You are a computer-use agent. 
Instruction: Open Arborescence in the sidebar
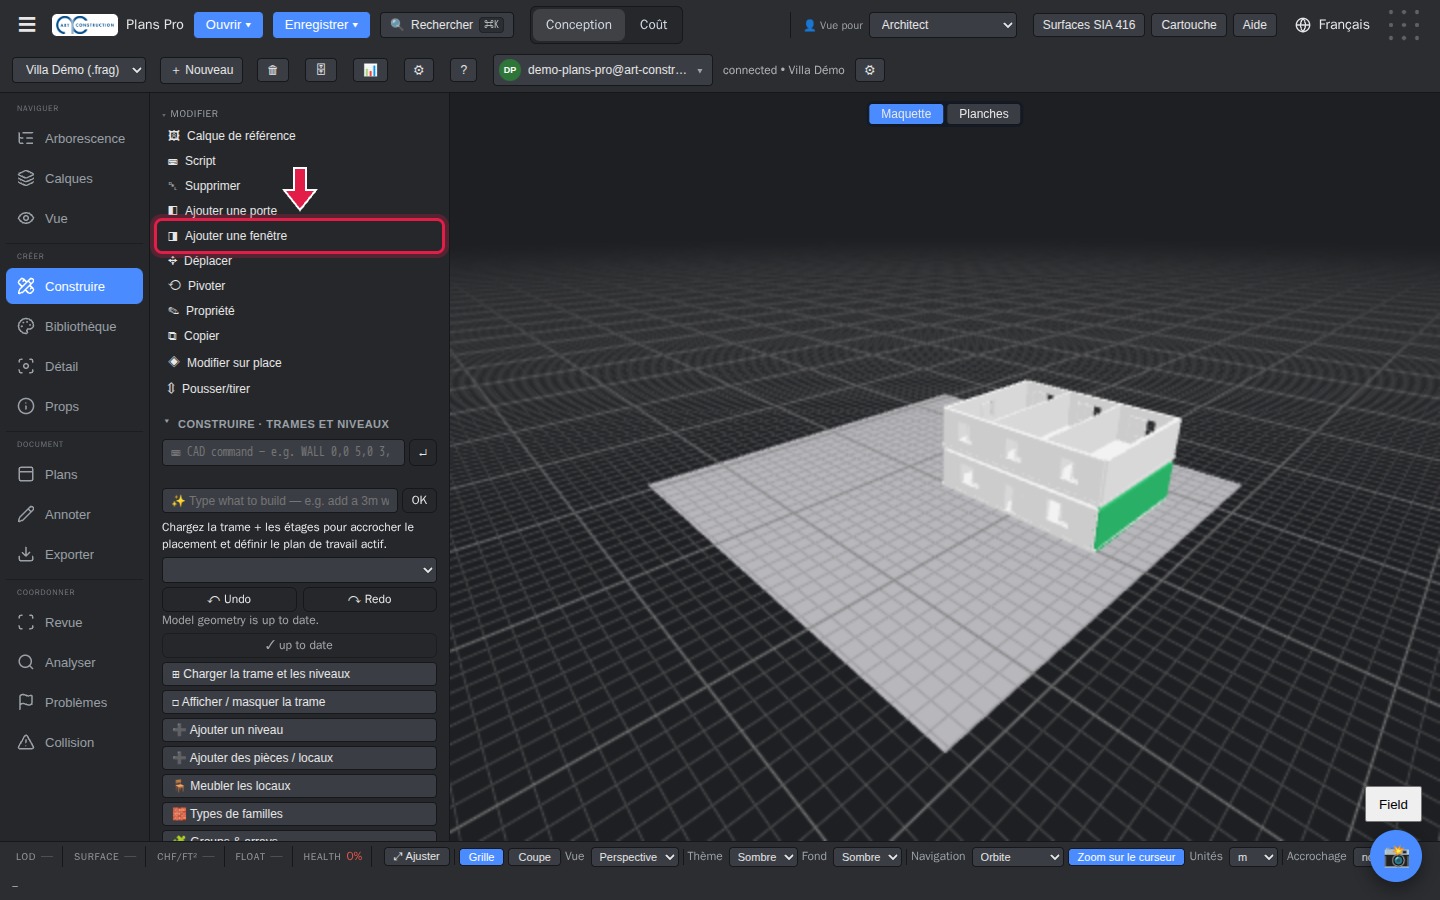coord(74,139)
